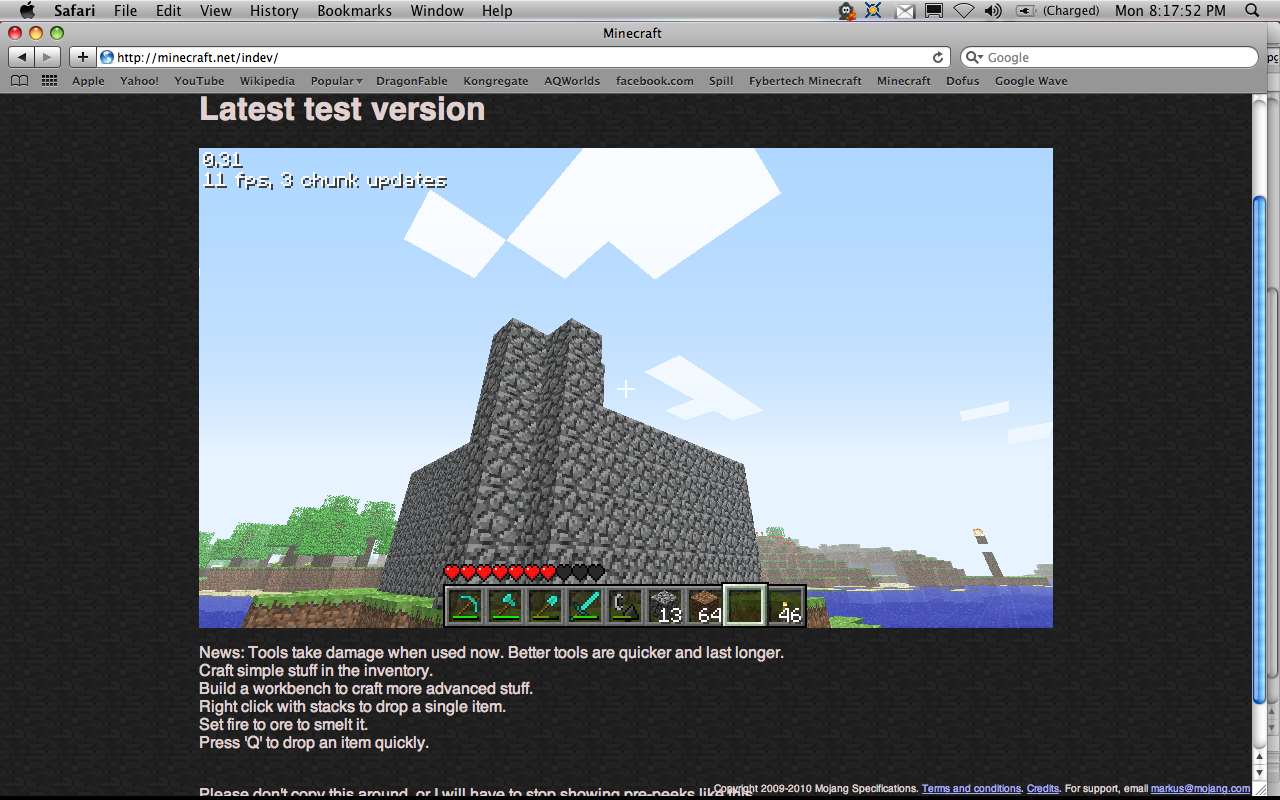Click the "Latest test version" heading
Viewport: 1280px width, 800px height.
coord(342,109)
